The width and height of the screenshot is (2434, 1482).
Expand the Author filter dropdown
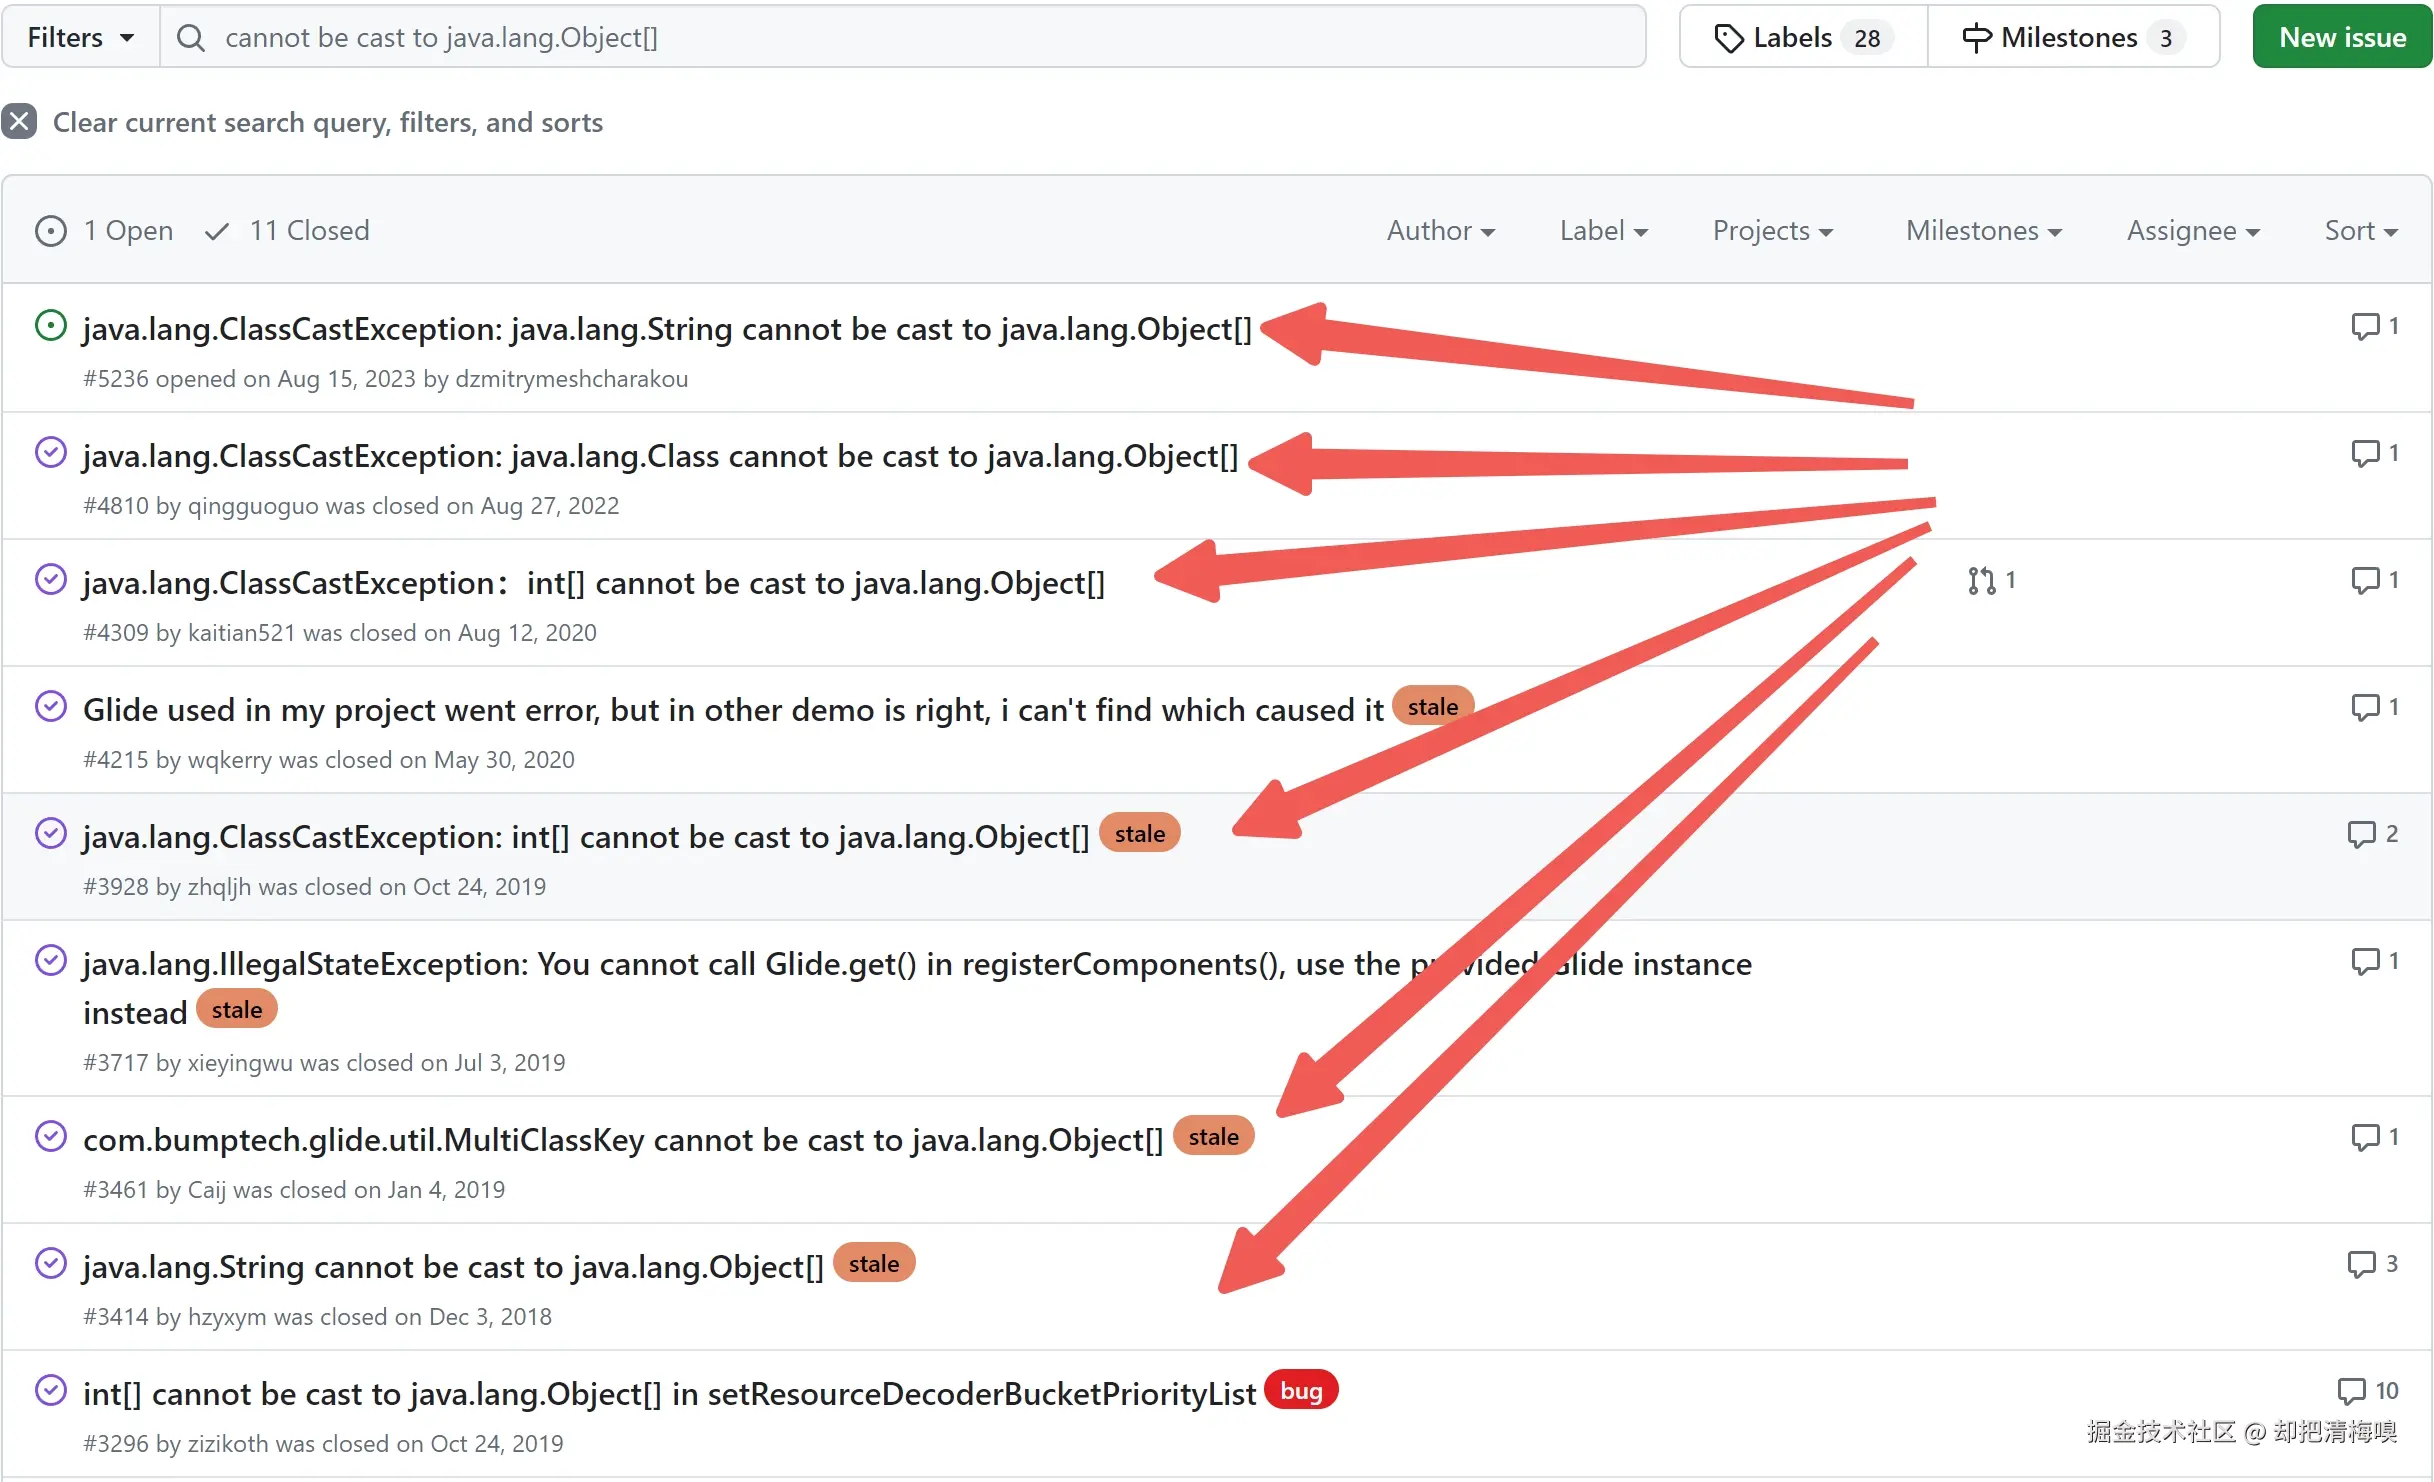1440,231
